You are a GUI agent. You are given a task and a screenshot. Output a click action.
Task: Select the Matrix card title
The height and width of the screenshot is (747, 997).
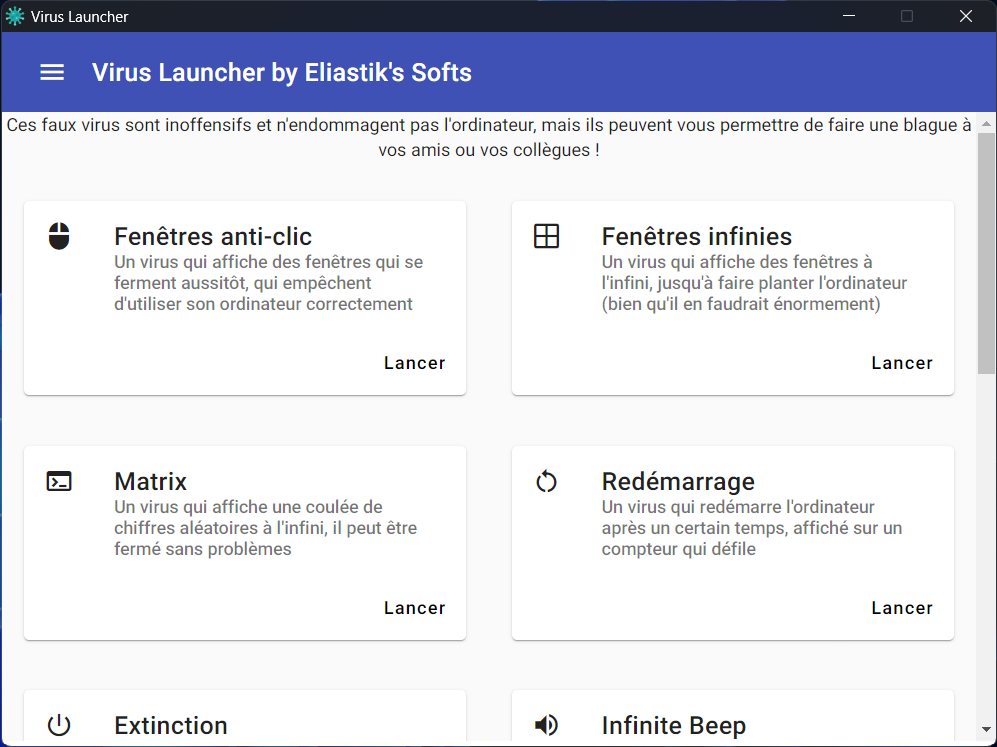tap(151, 481)
